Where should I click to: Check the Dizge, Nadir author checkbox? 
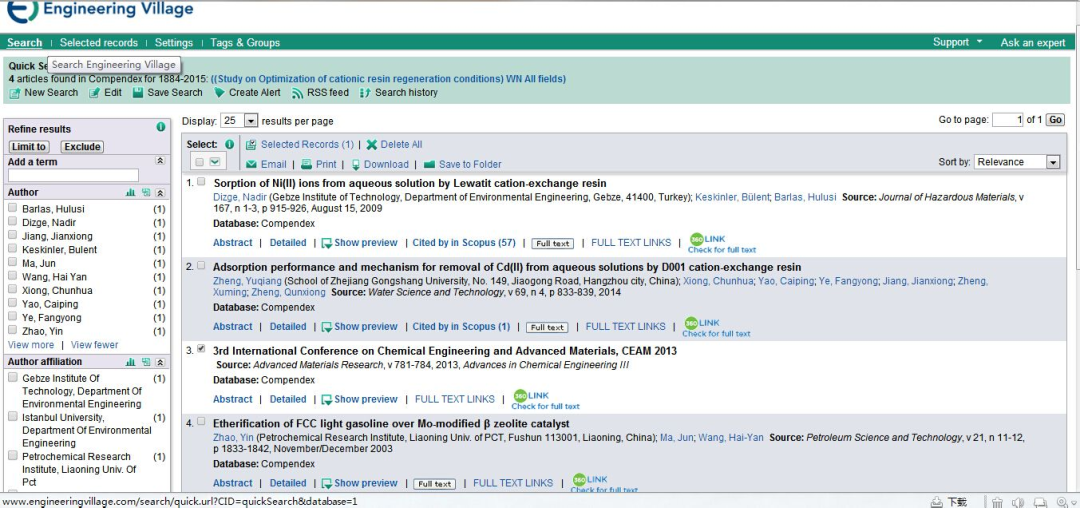click(12, 222)
